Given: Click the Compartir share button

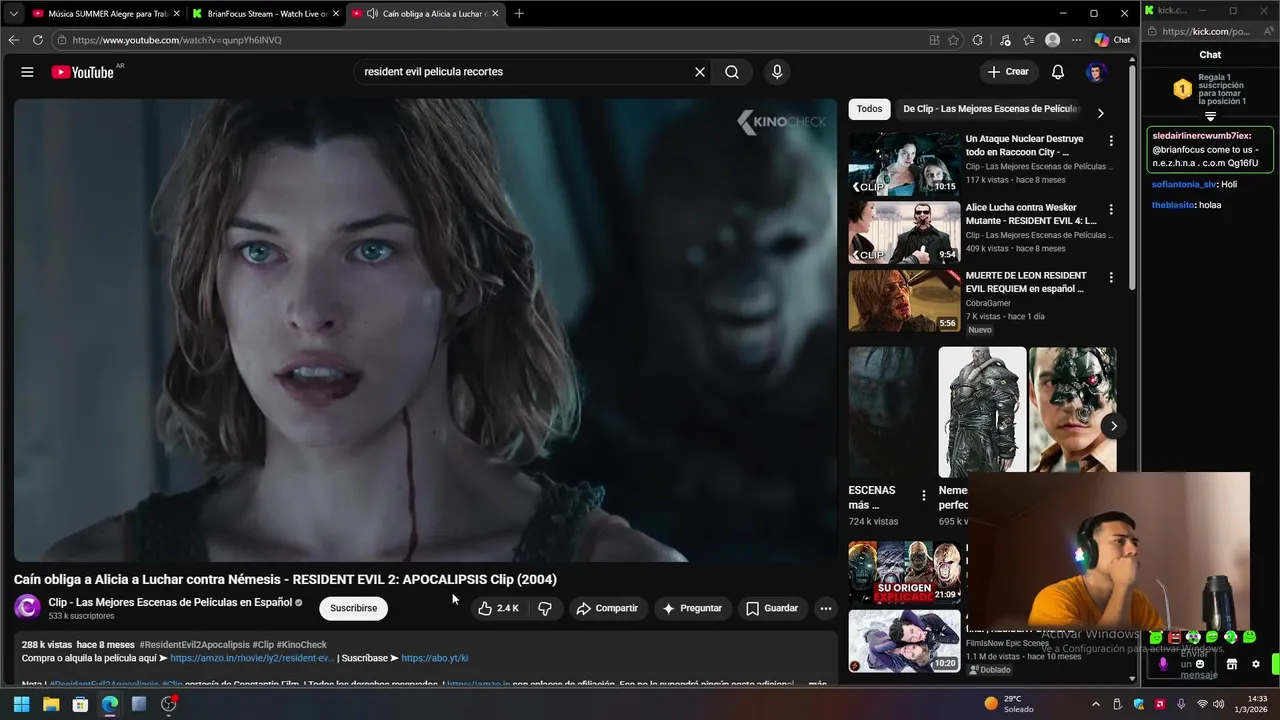Looking at the screenshot, I should (x=607, y=608).
